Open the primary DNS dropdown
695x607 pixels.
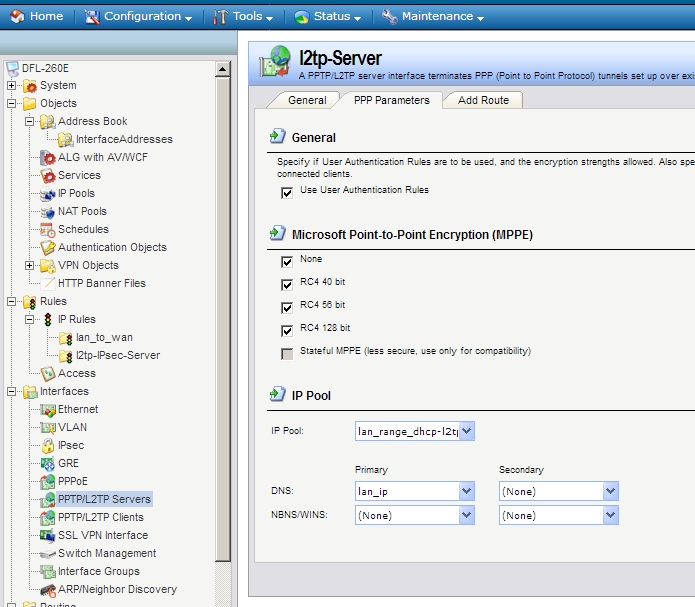pos(466,491)
